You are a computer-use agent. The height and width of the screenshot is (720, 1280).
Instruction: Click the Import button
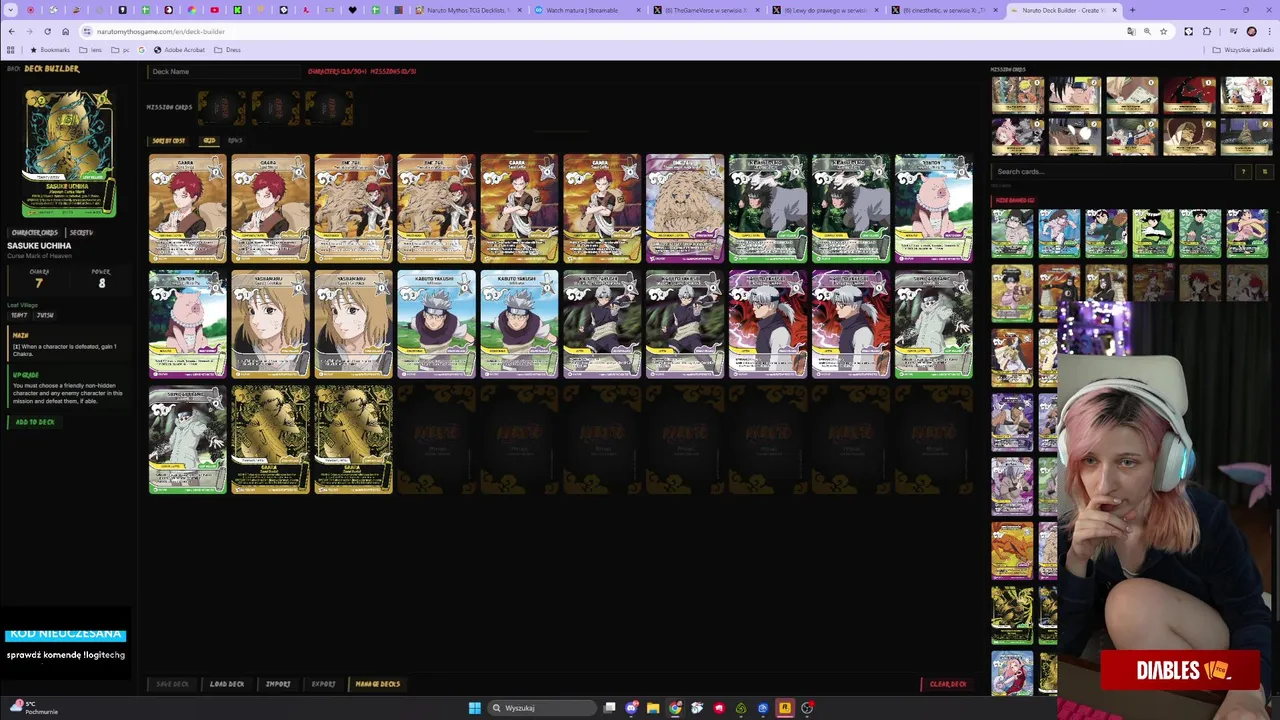pos(278,684)
